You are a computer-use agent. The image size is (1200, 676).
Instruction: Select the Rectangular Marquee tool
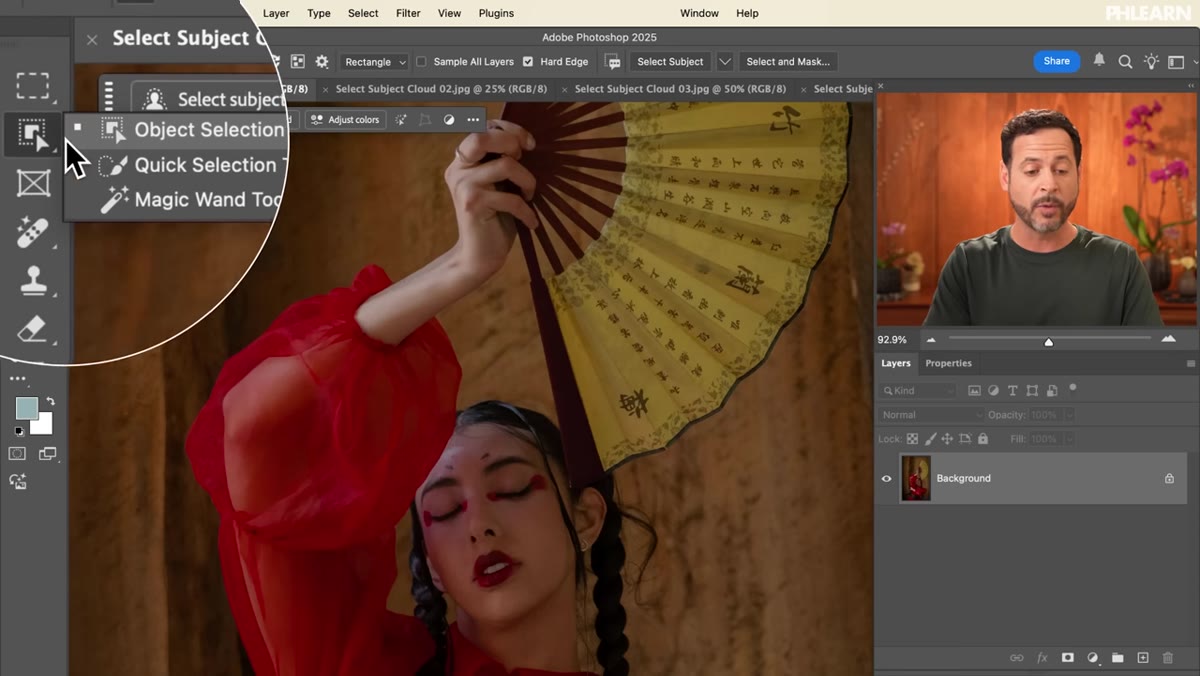(x=33, y=86)
